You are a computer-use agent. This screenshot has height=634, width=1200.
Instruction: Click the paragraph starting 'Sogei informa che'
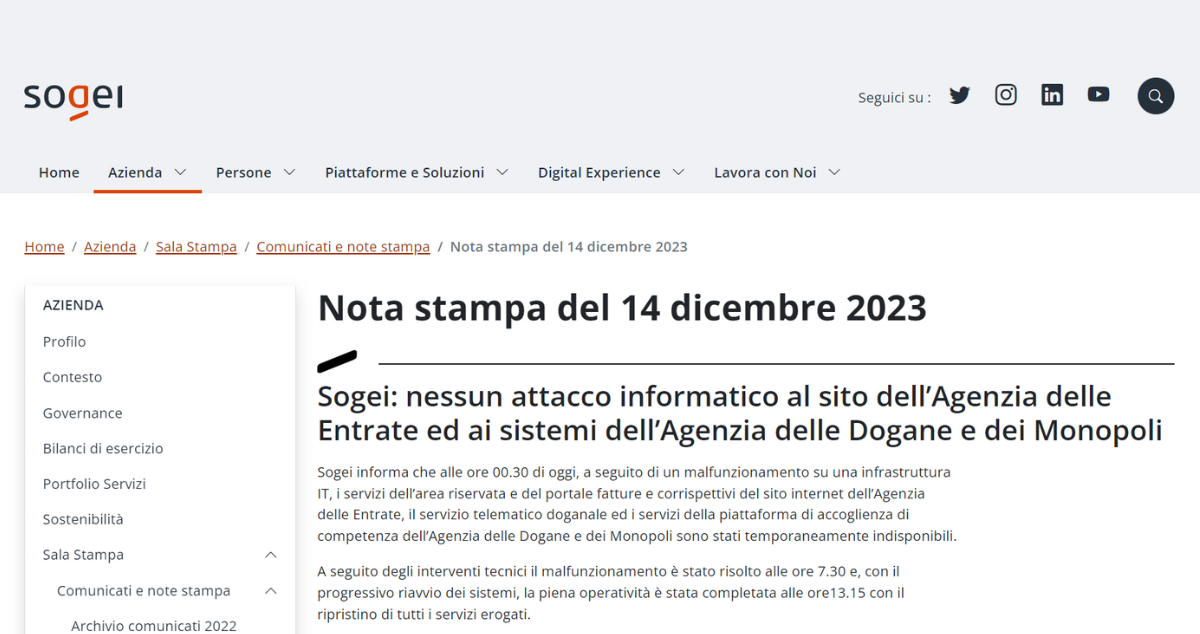tap(637, 504)
